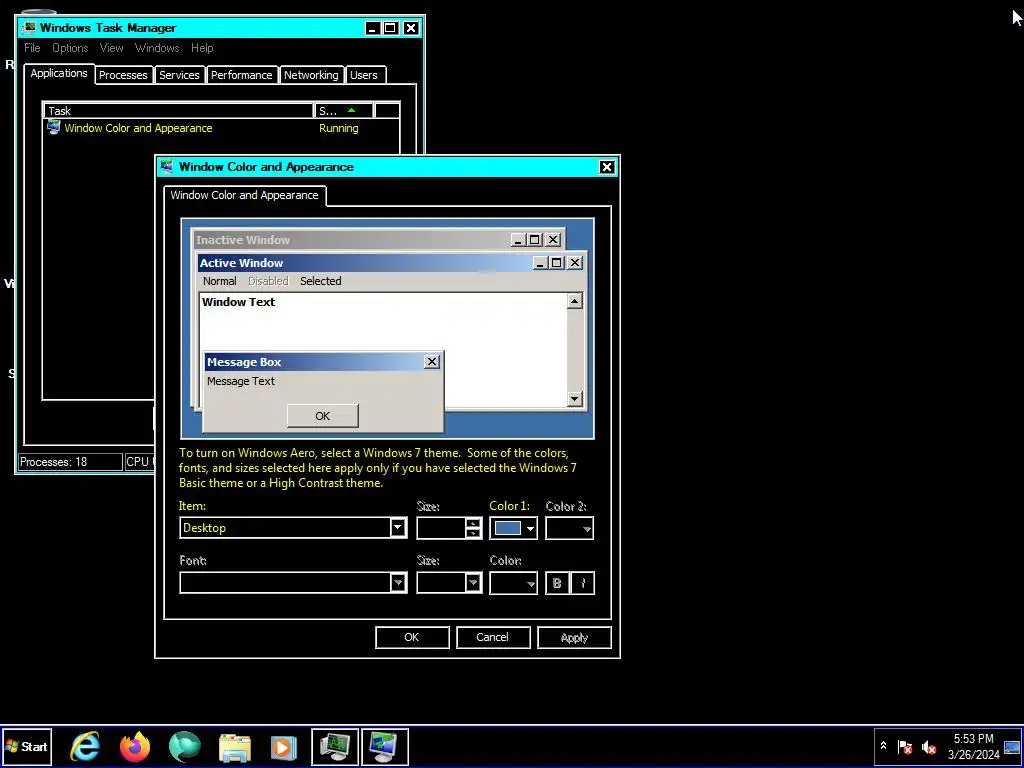Image resolution: width=1024 pixels, height=768 pixels.
Task: Select the Applications tab
Action: pos(59,73)
